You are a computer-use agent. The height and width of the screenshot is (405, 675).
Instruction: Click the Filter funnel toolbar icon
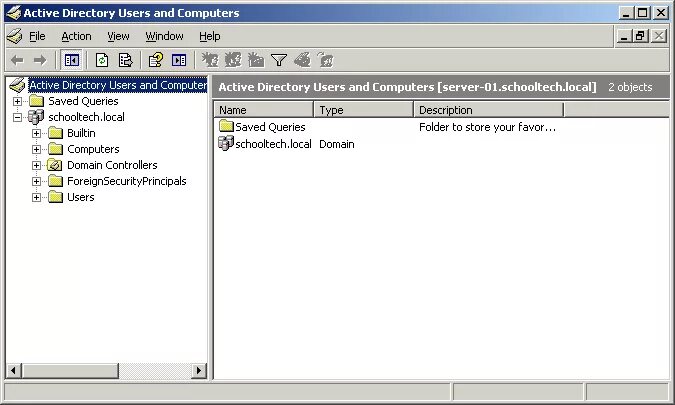(279, 60)
